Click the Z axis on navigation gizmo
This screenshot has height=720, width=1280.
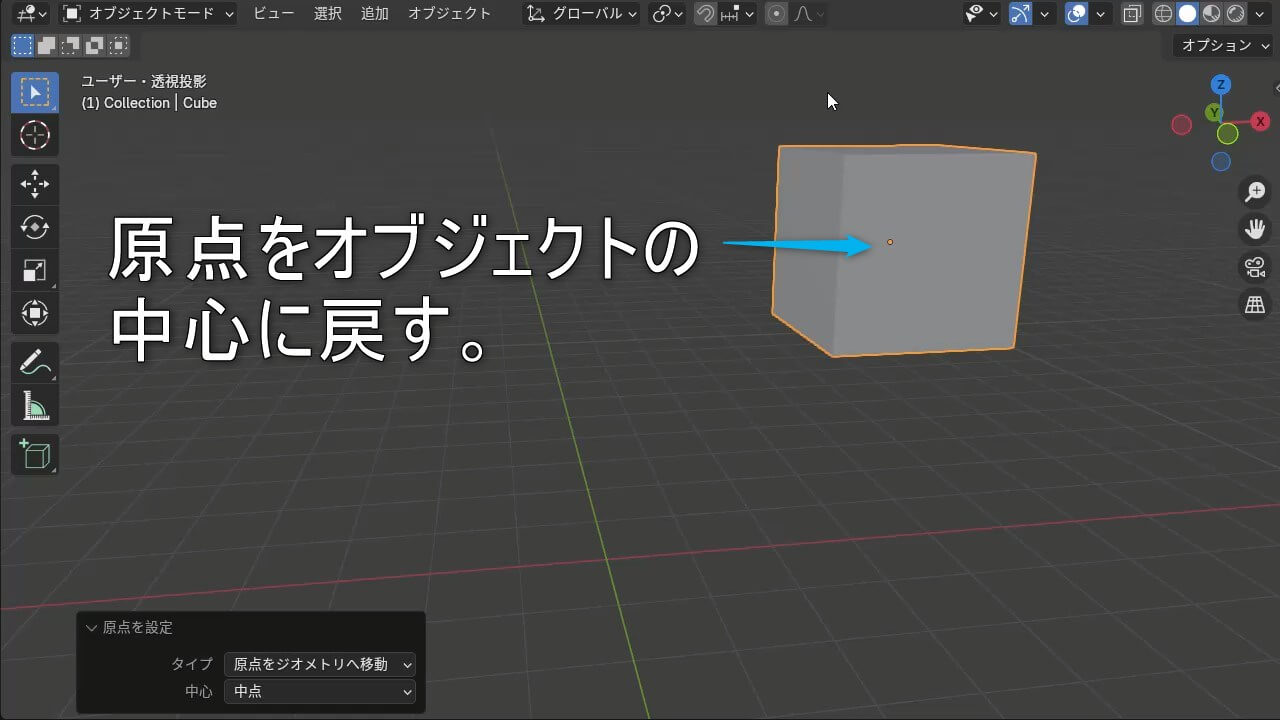click(1221, 85)
